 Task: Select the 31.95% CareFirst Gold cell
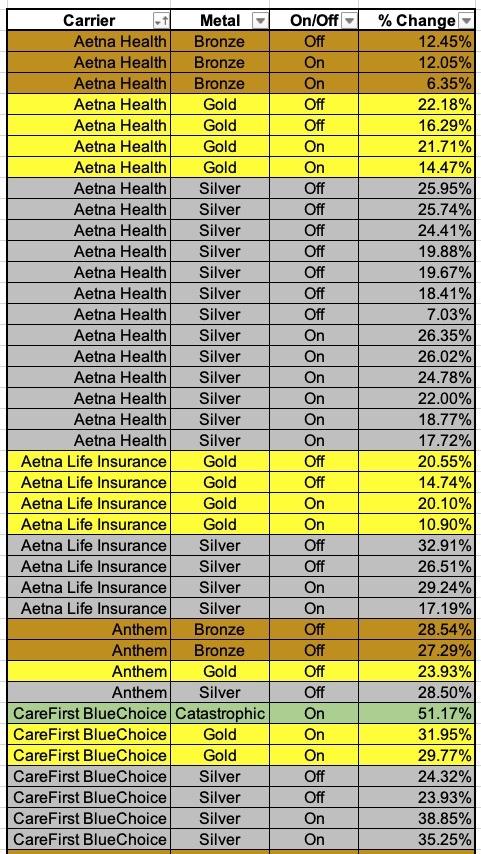pyautogui.click(x=416, y=734)
